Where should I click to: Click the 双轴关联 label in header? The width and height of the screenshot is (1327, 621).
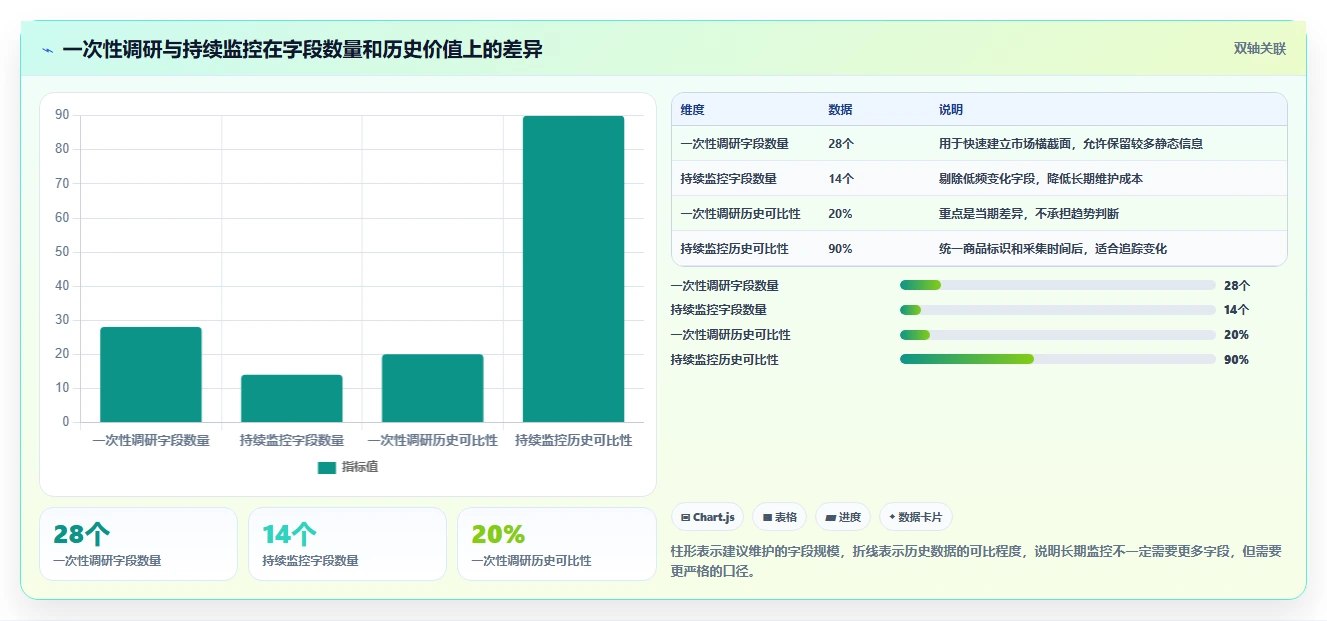[1259, 49]
